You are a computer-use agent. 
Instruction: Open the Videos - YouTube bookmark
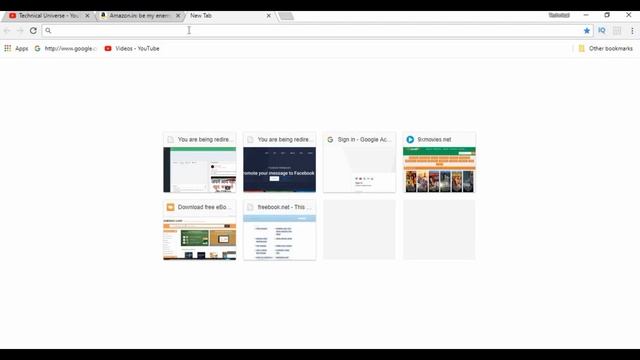tap(132, 49)
